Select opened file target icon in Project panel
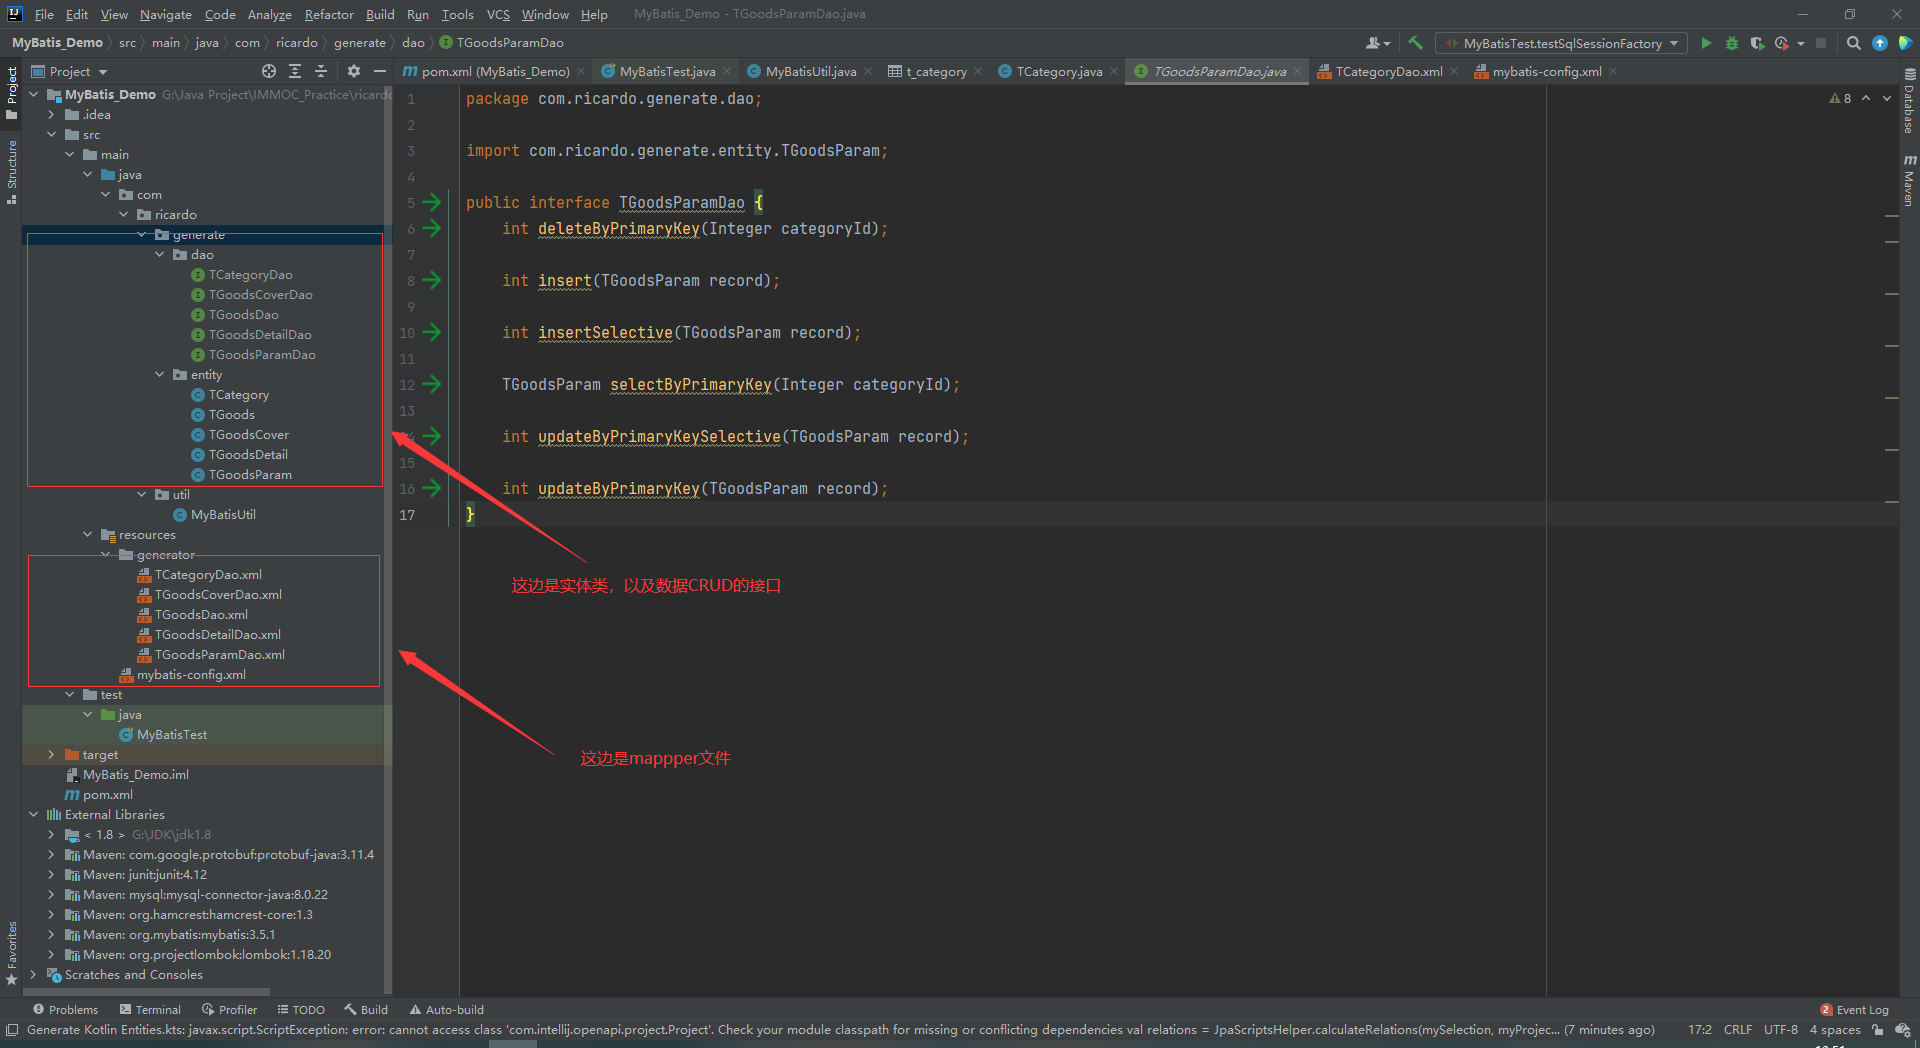Screen dimensions: 1920x1048 pyautogui.click(x=269, y=71)
